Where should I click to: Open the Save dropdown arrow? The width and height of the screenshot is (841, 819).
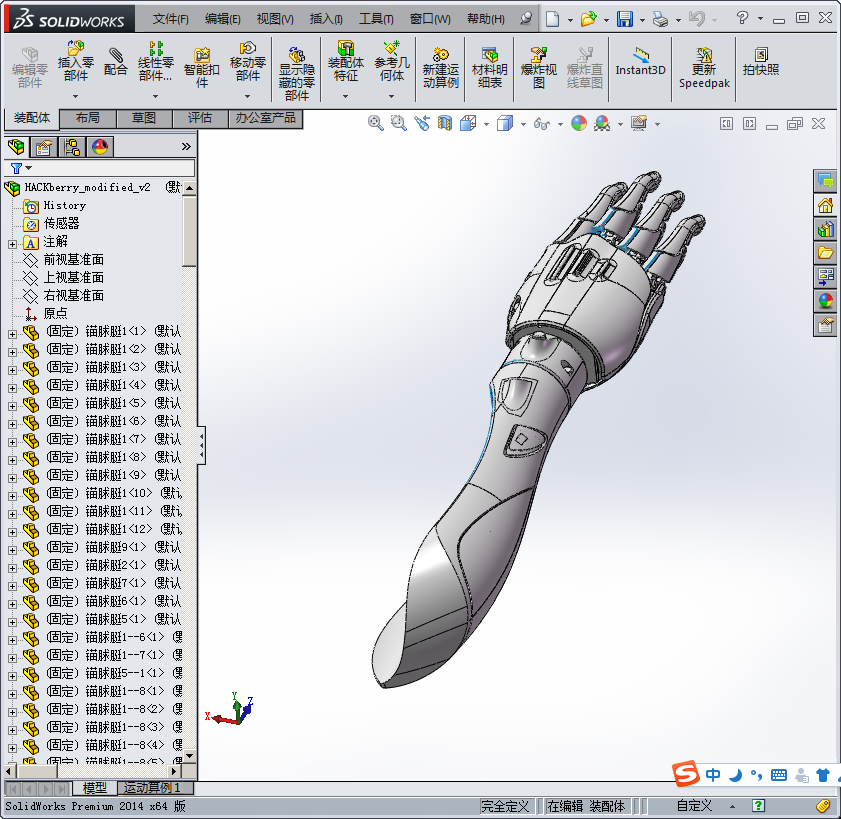(x=643, y=20)
